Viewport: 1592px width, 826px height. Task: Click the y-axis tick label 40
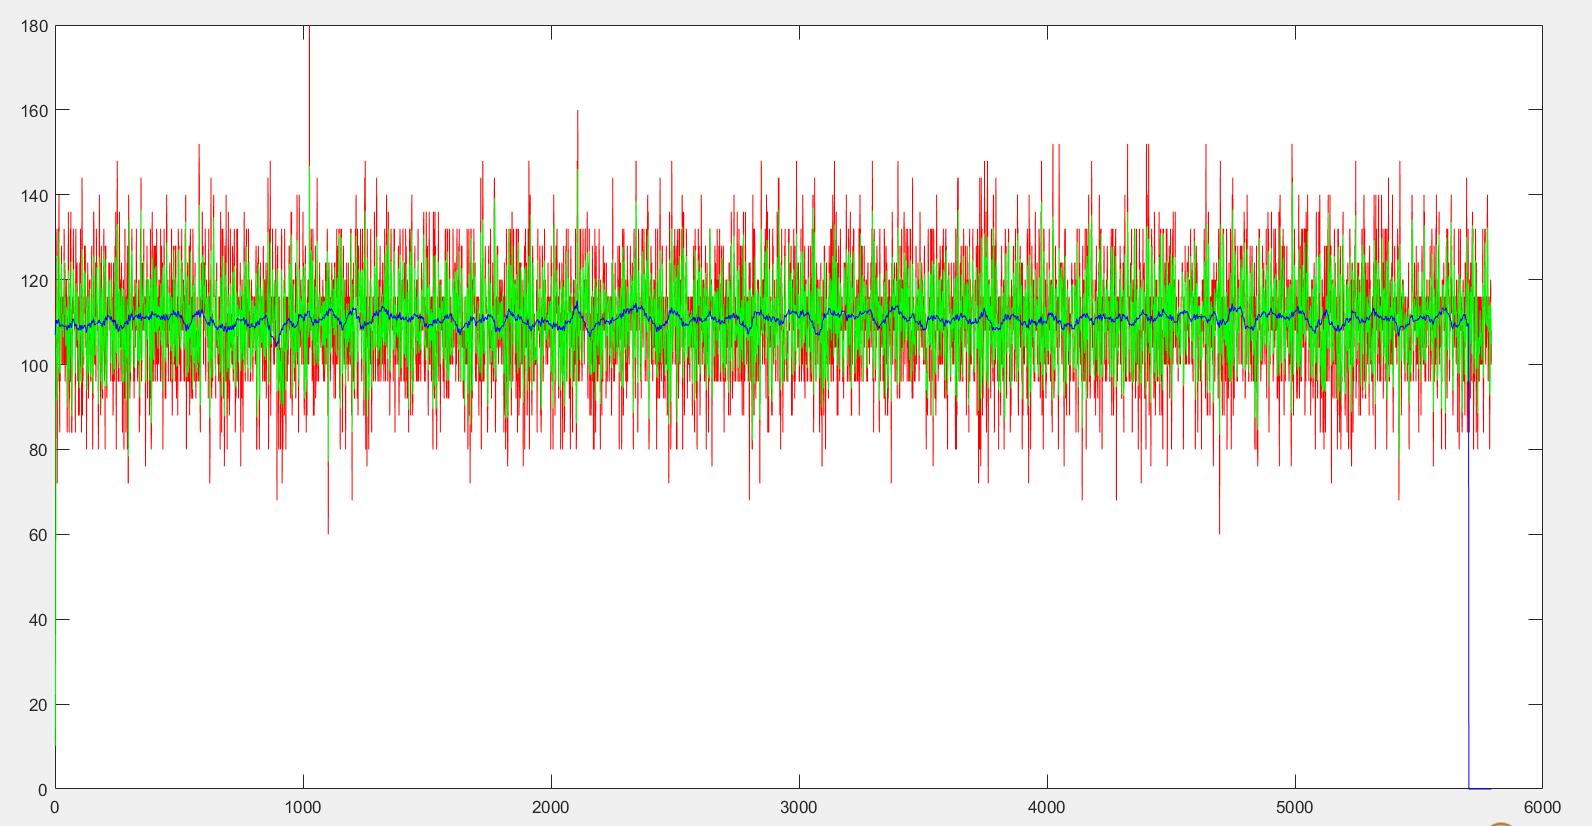click(38, 621)
